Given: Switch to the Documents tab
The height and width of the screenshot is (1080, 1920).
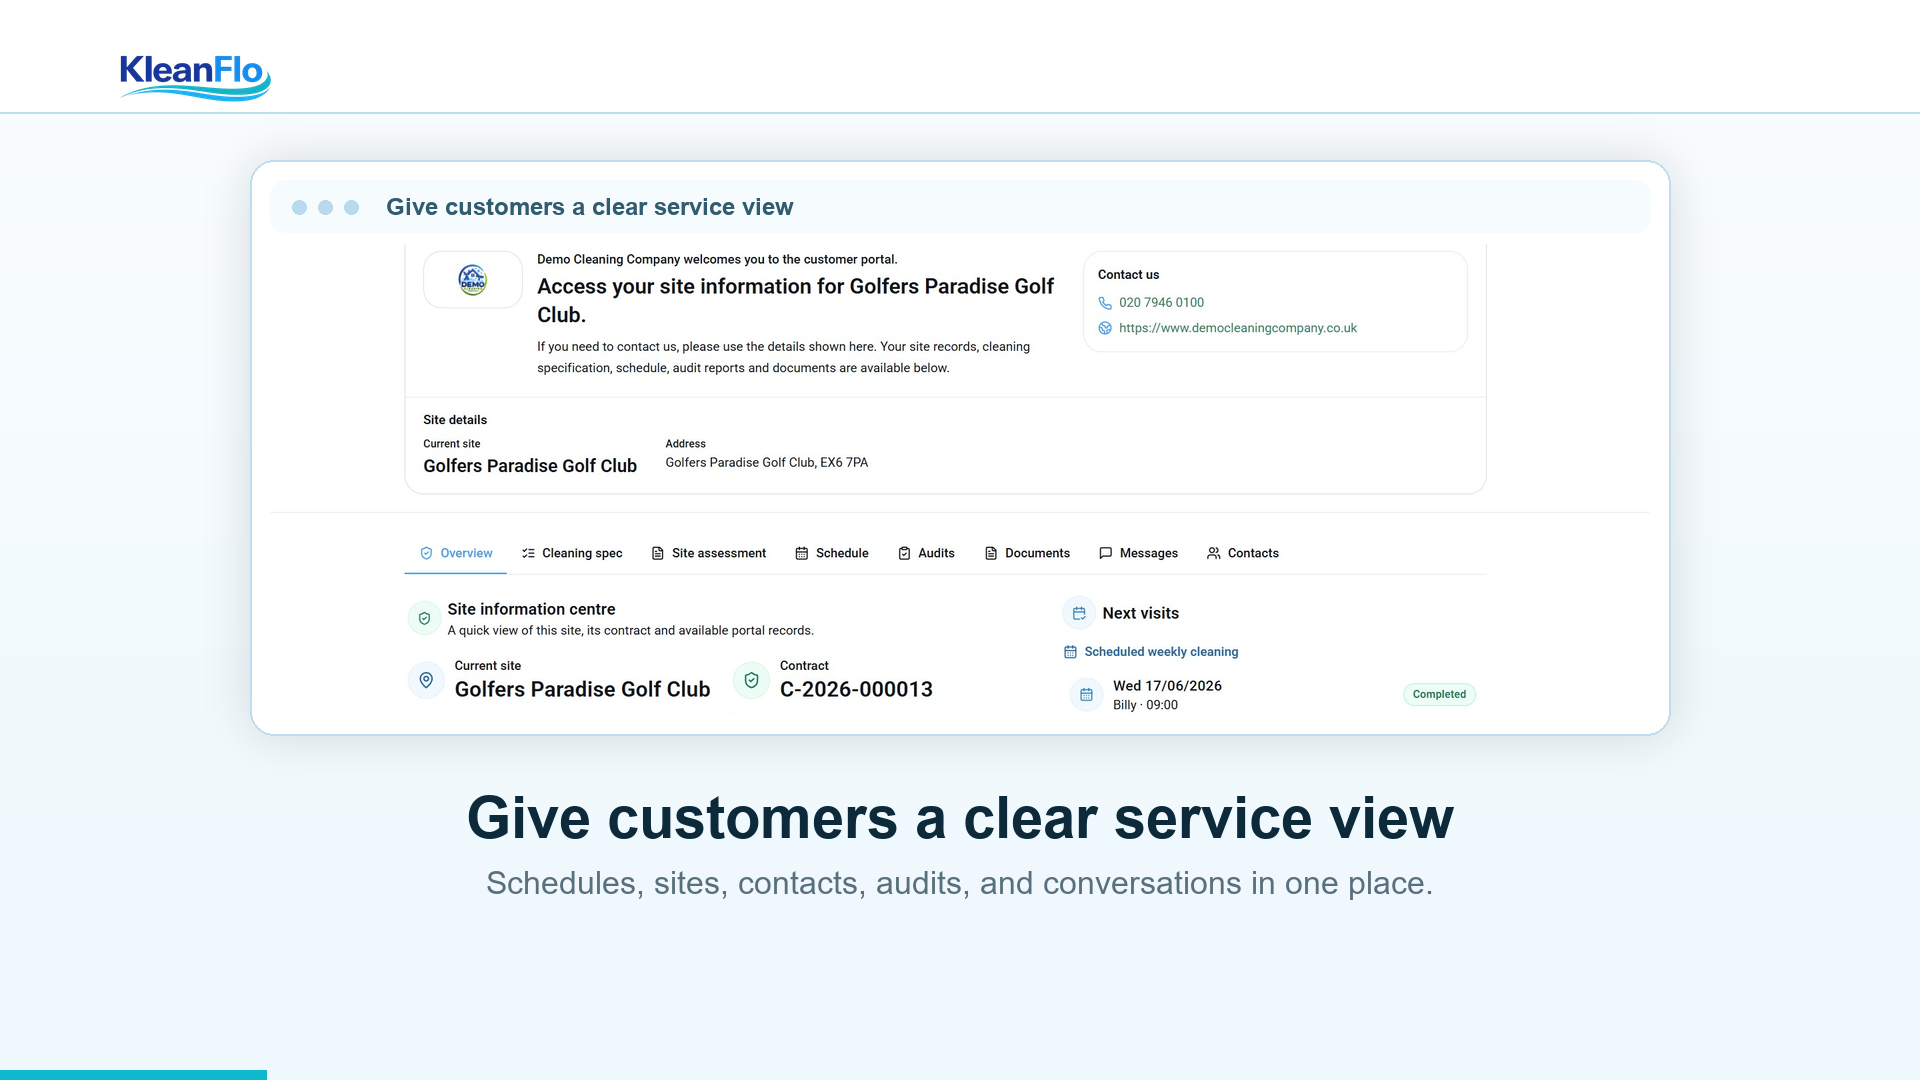Looking at the screenshot, I should (1027, 553).
